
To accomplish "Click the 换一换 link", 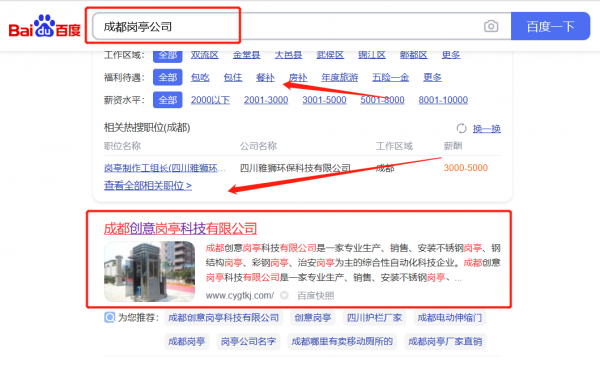I will tap(487, 129).
